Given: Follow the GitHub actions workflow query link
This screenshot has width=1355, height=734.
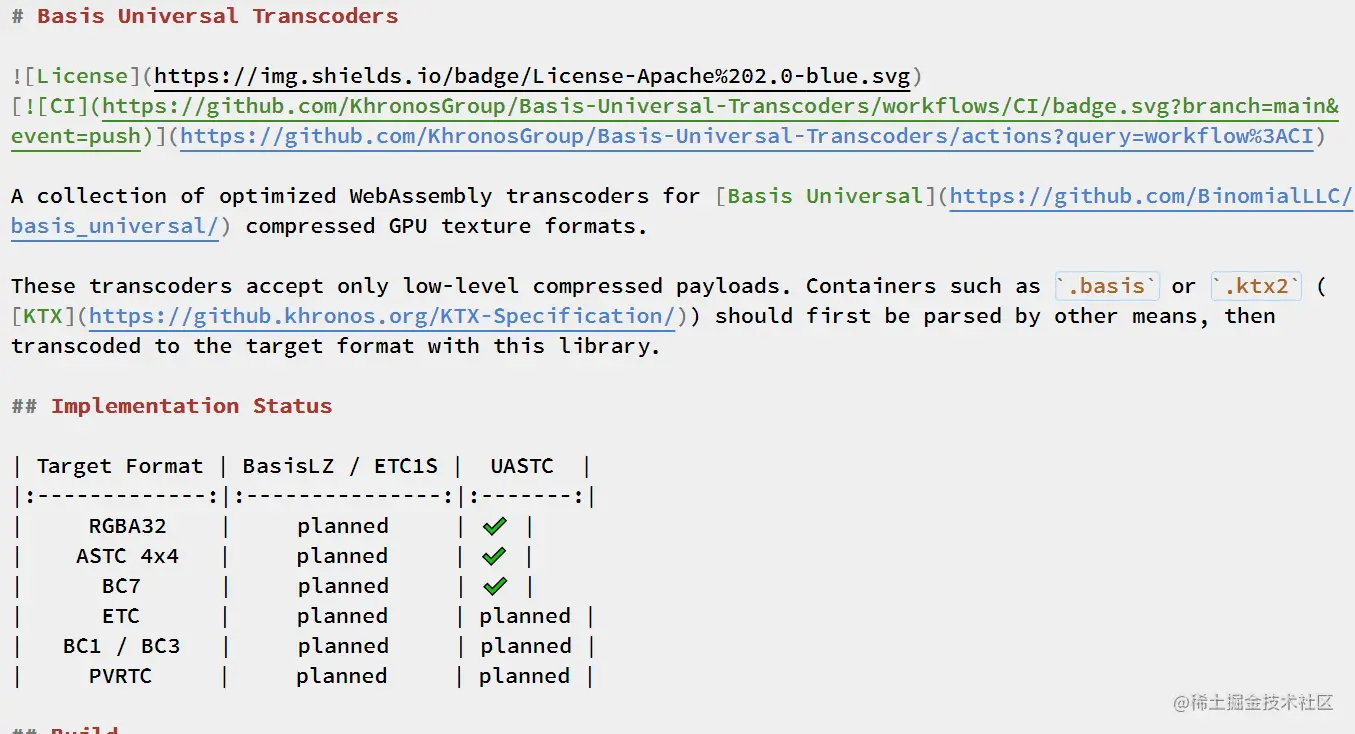Looking at the screenshot, I should pyautogui.click(x=746, y=136).
